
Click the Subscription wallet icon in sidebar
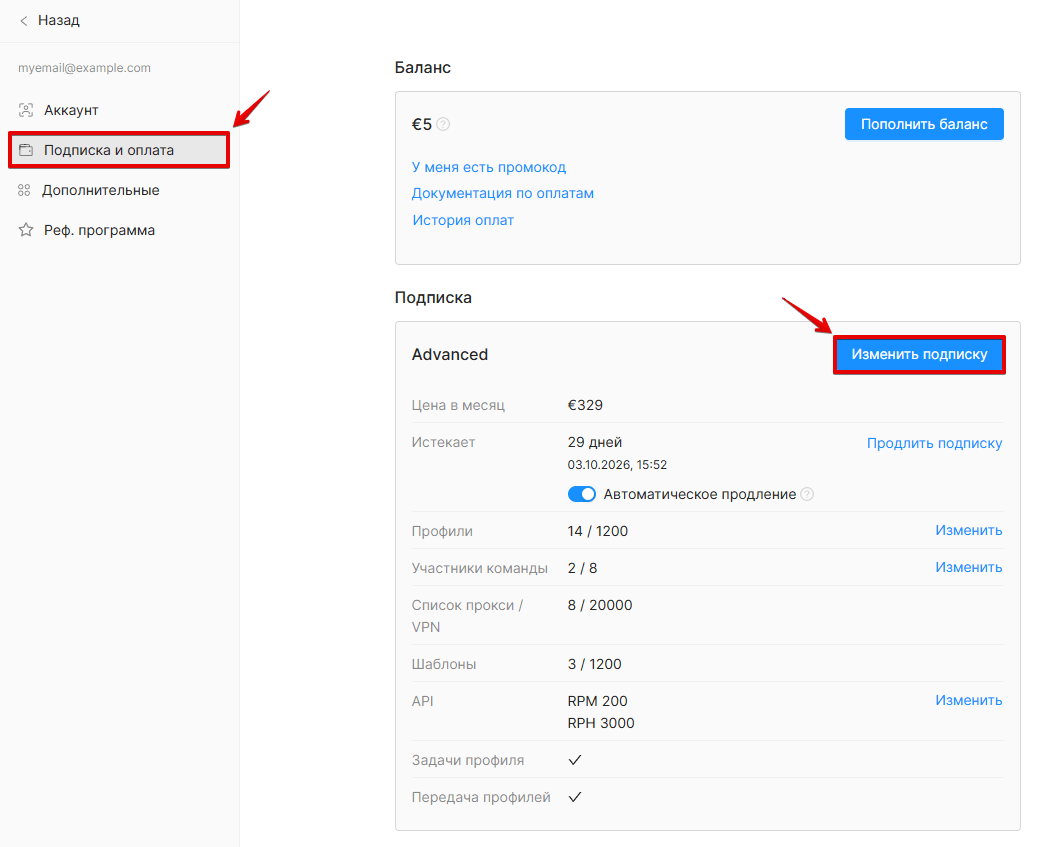point(26,150)
